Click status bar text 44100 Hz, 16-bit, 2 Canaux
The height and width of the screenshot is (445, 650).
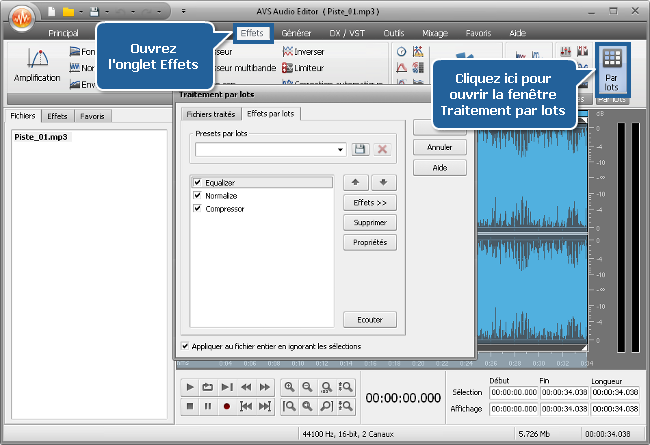pyautogui.click(x=348, y=434)
